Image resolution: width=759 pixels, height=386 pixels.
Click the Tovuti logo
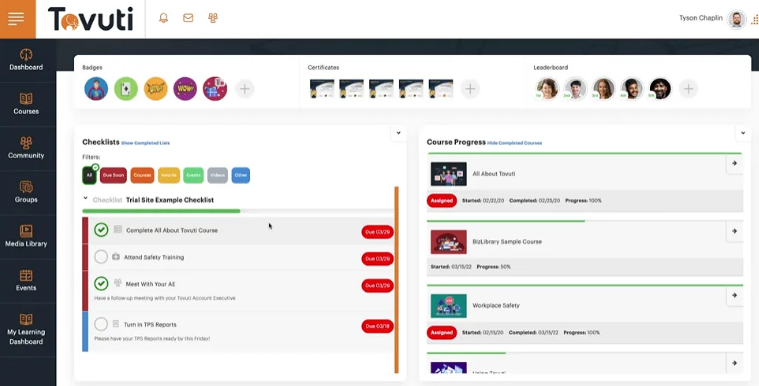90,19
